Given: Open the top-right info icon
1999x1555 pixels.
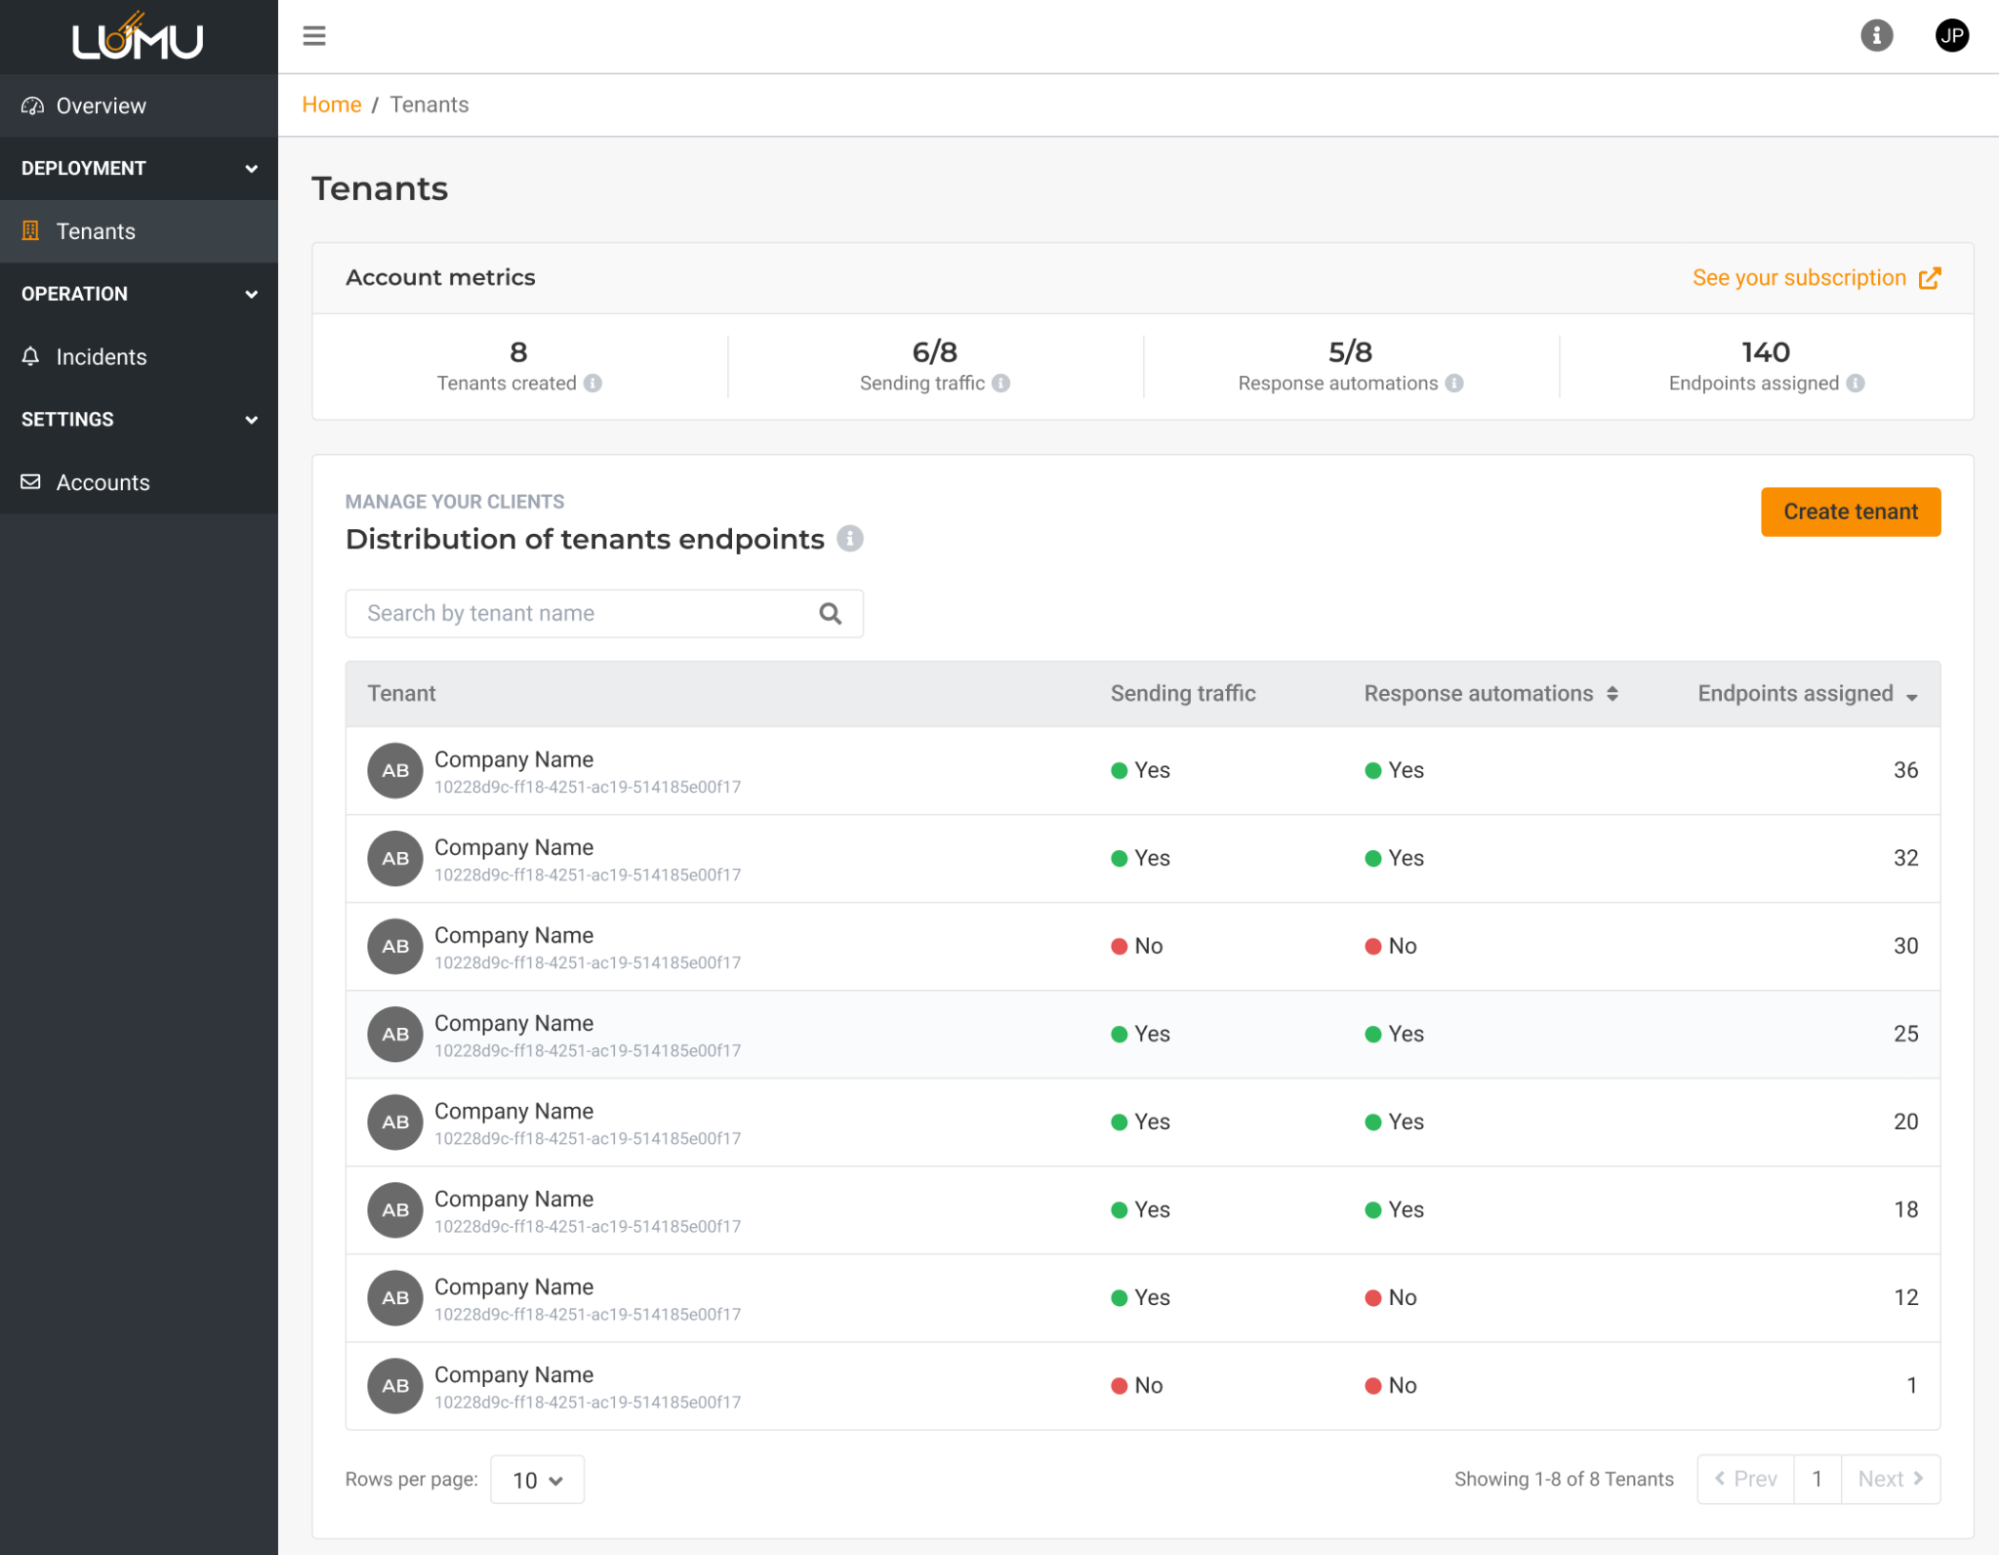Looking at the screenshot, I should tap(1876, 36).
